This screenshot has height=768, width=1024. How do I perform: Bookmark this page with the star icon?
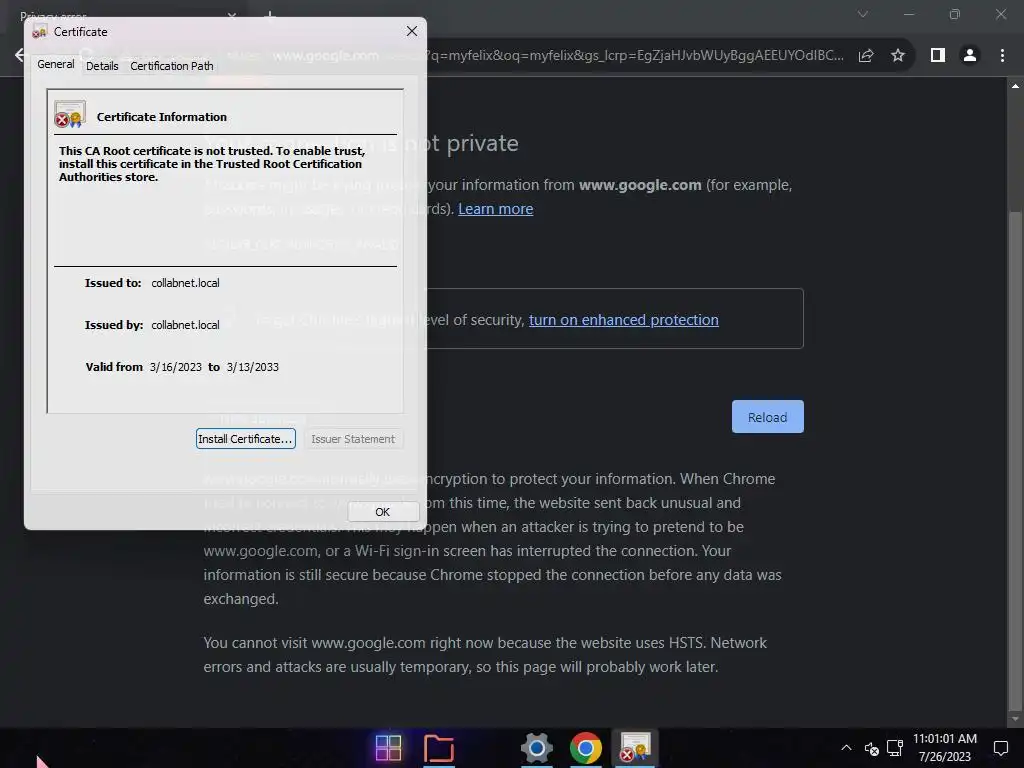(x=898, y=56)
